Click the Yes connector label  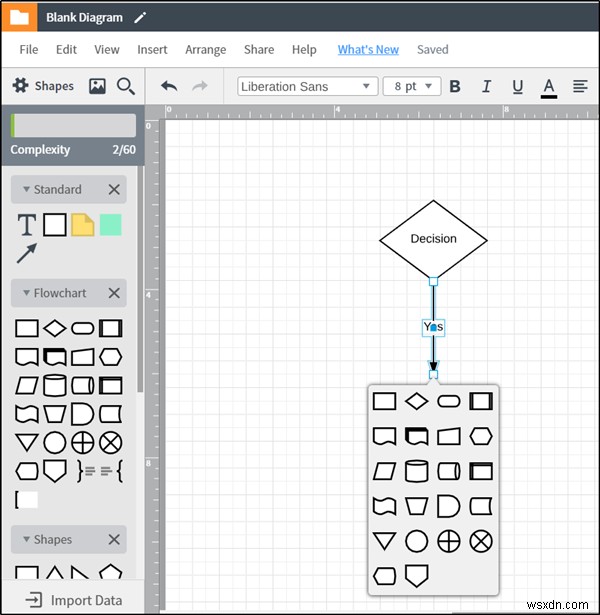pos(433,327)
